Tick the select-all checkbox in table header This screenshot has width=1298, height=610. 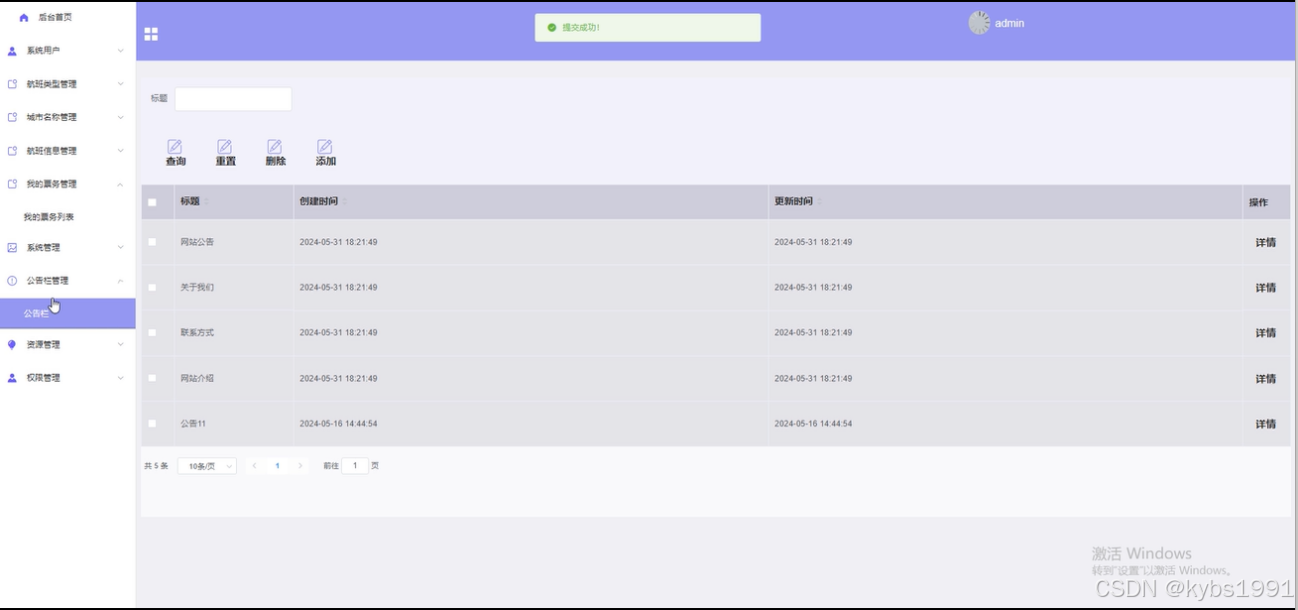pos(152,202)
